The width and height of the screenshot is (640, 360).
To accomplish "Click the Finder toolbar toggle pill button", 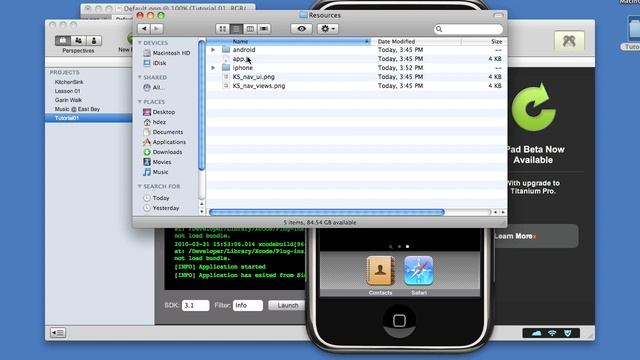I will pos(498,15).
